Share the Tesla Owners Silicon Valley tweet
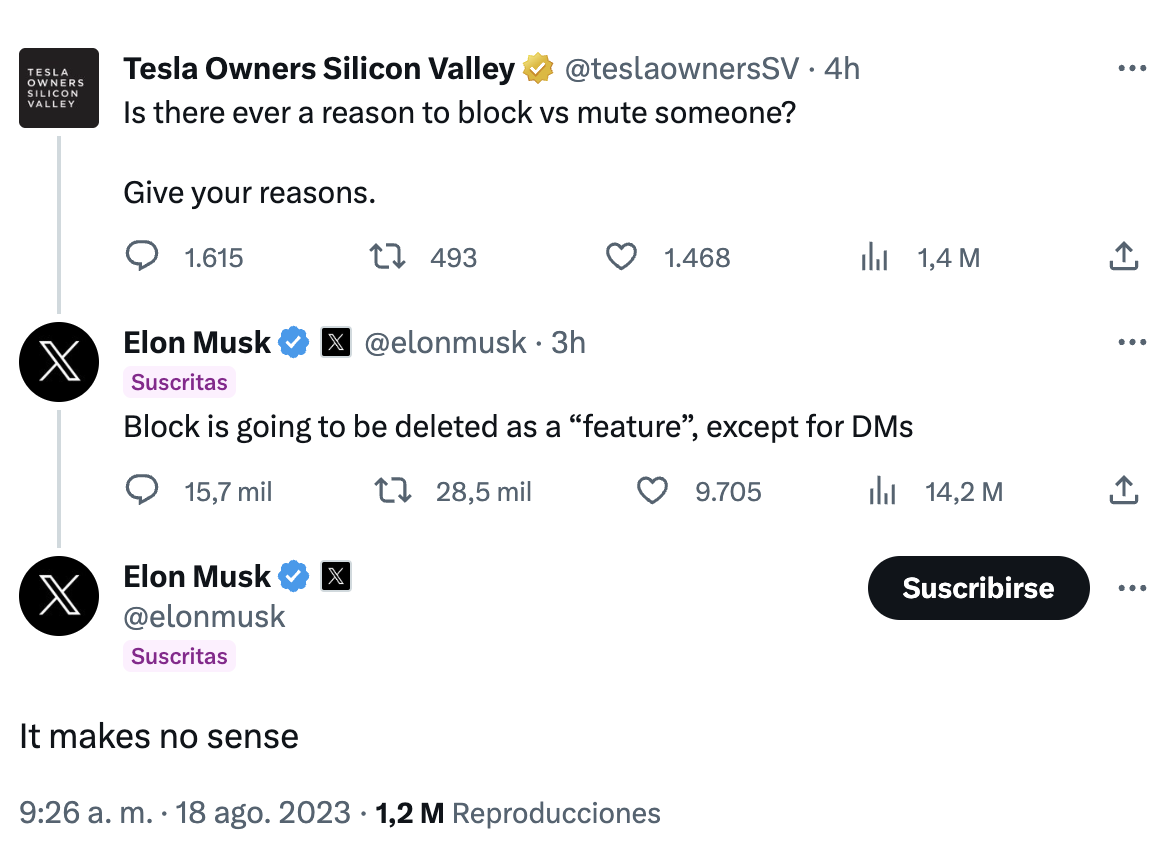The width and height of the screenshot is (1176, 850). (1124, 257)
